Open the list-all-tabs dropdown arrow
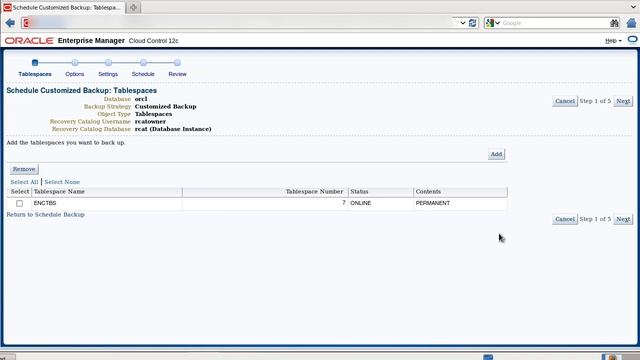The image size is (640, 360). (633, 7)
